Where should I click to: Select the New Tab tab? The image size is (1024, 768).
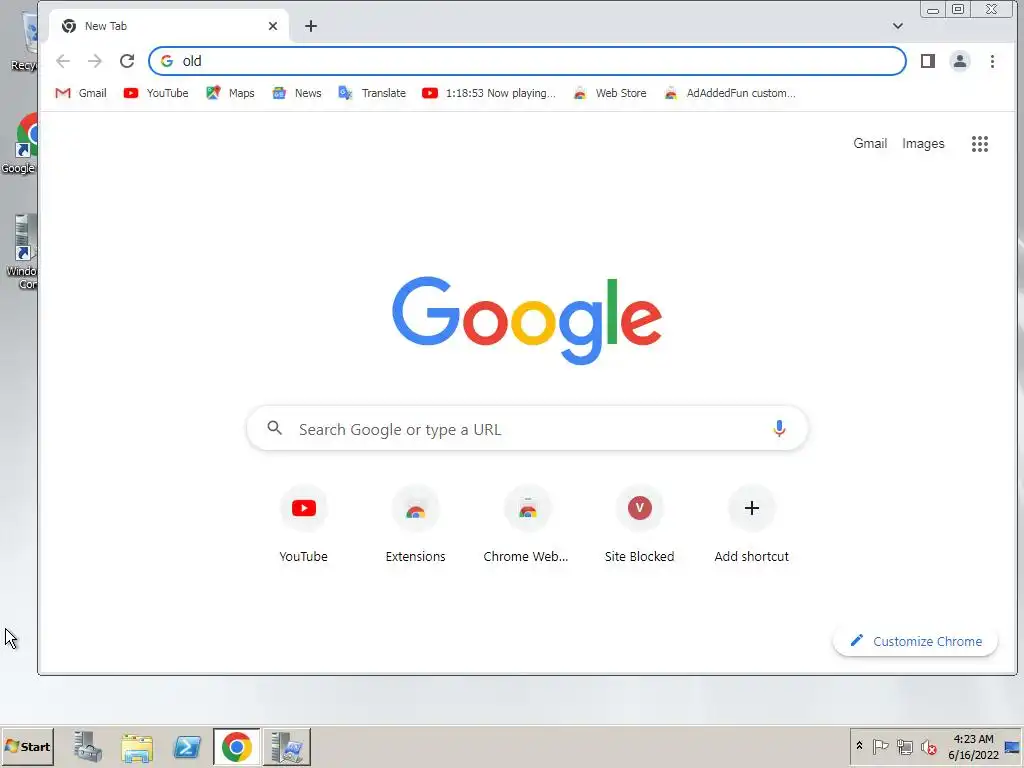click(168, 26)
